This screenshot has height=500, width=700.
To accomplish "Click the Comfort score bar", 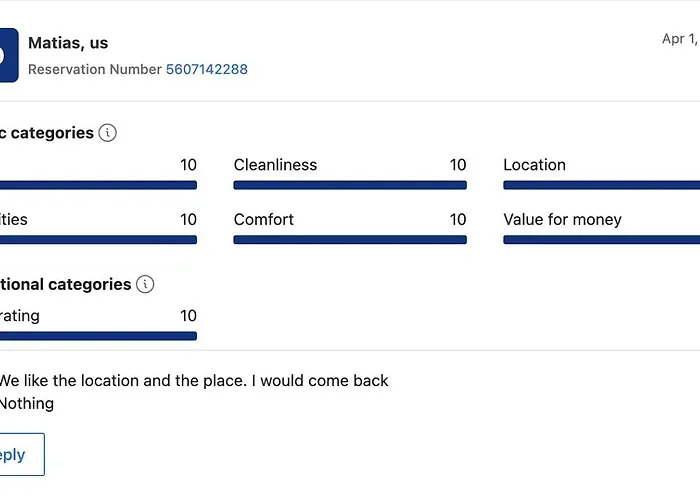I will 350,240.
